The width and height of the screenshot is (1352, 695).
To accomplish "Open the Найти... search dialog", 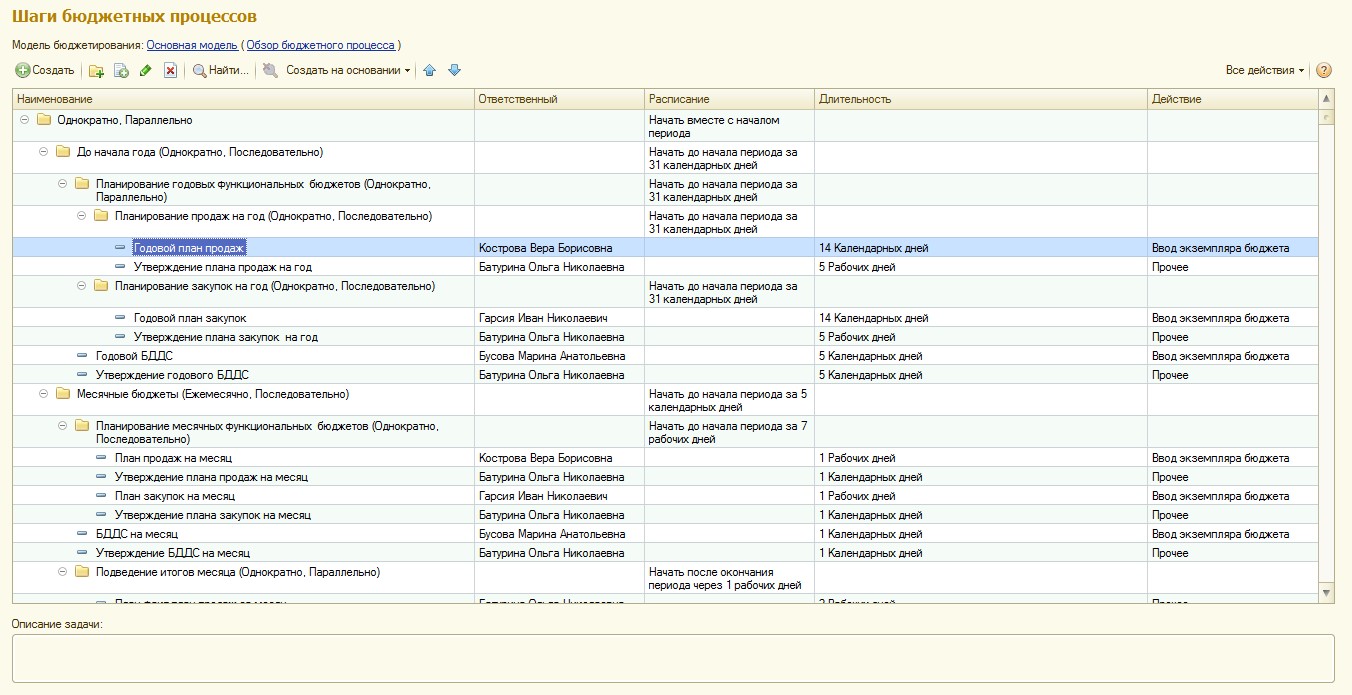I will (x=220, y=71).
